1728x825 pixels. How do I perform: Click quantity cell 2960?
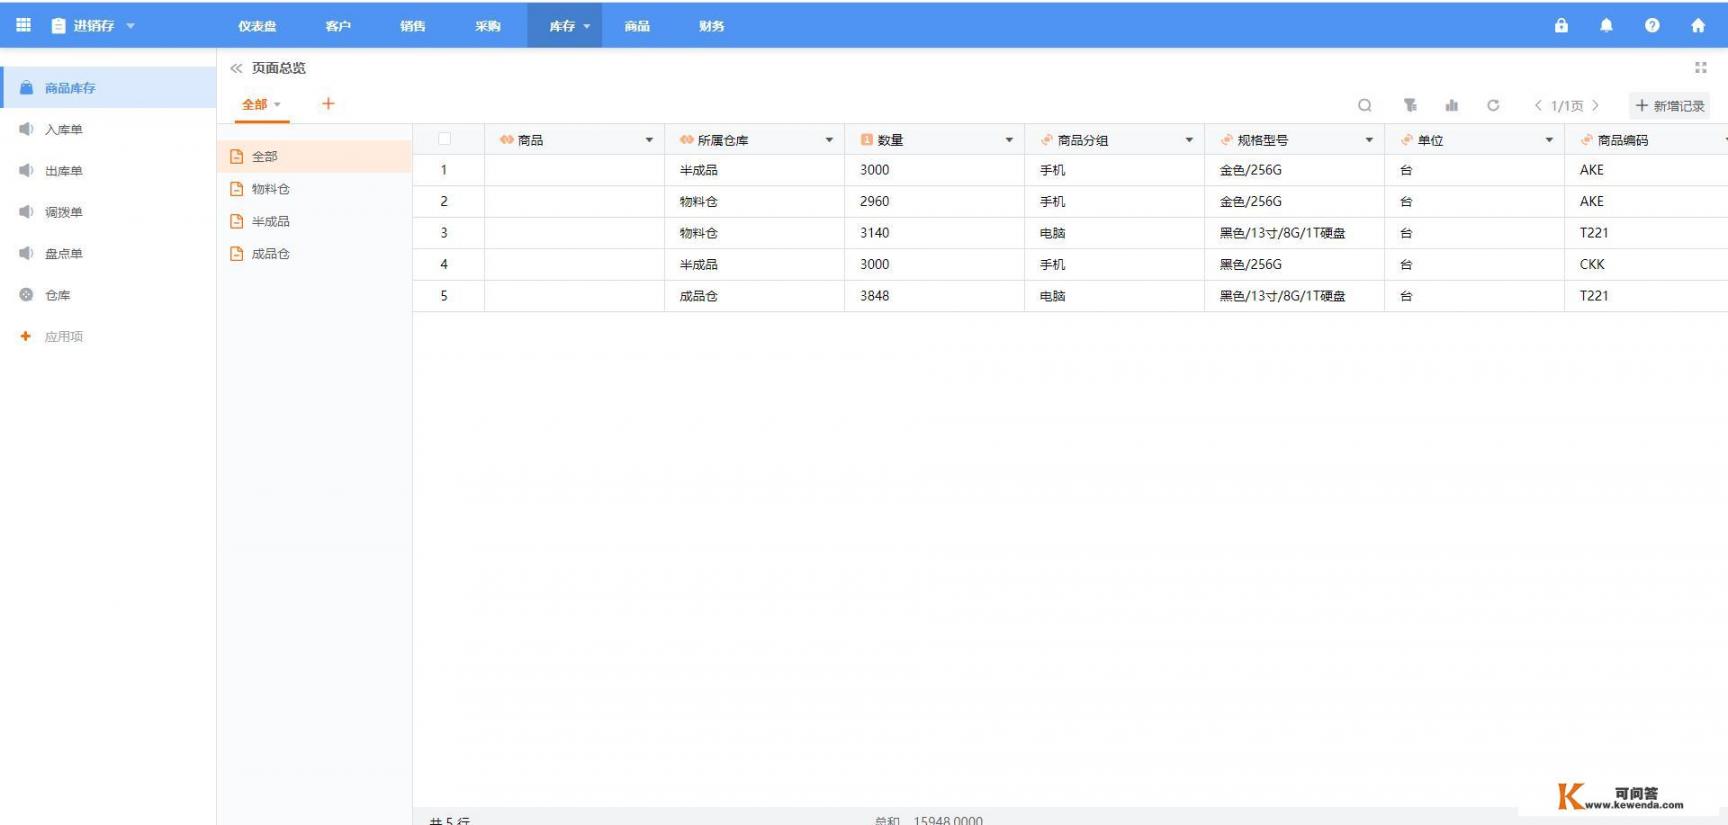click(934, 201)
